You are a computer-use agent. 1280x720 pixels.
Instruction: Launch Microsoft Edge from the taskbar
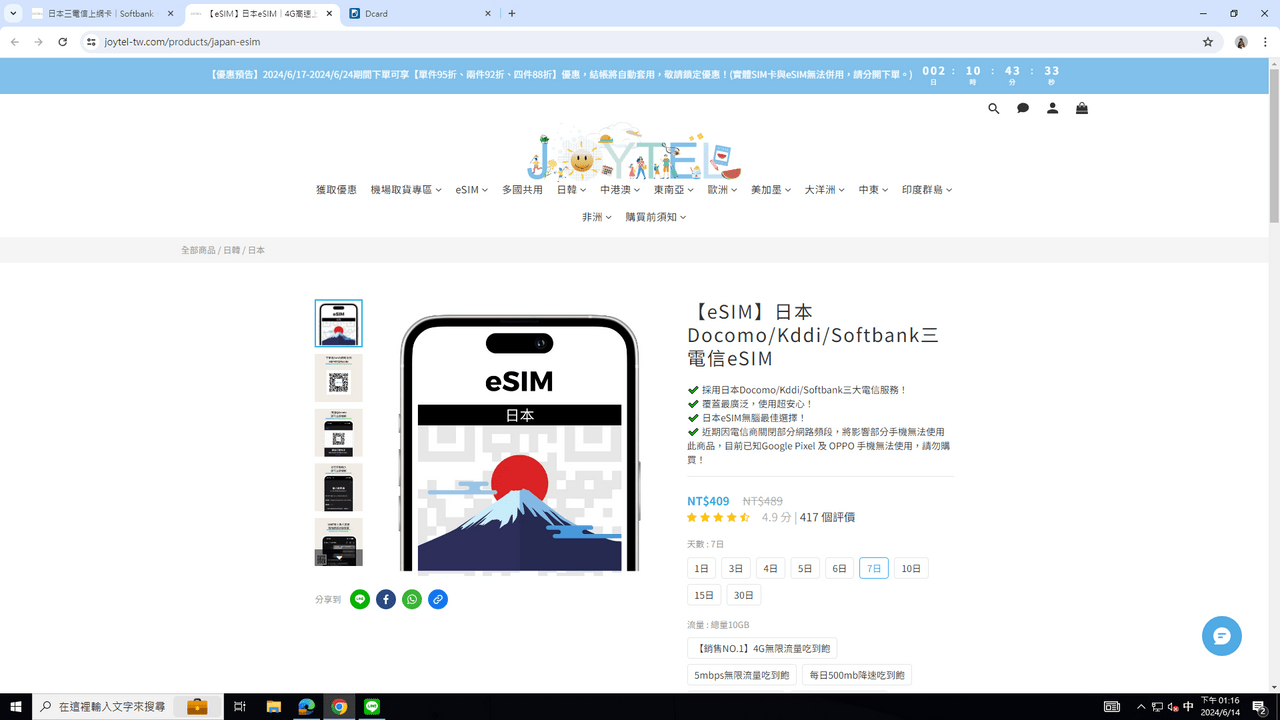pos(306,707)
